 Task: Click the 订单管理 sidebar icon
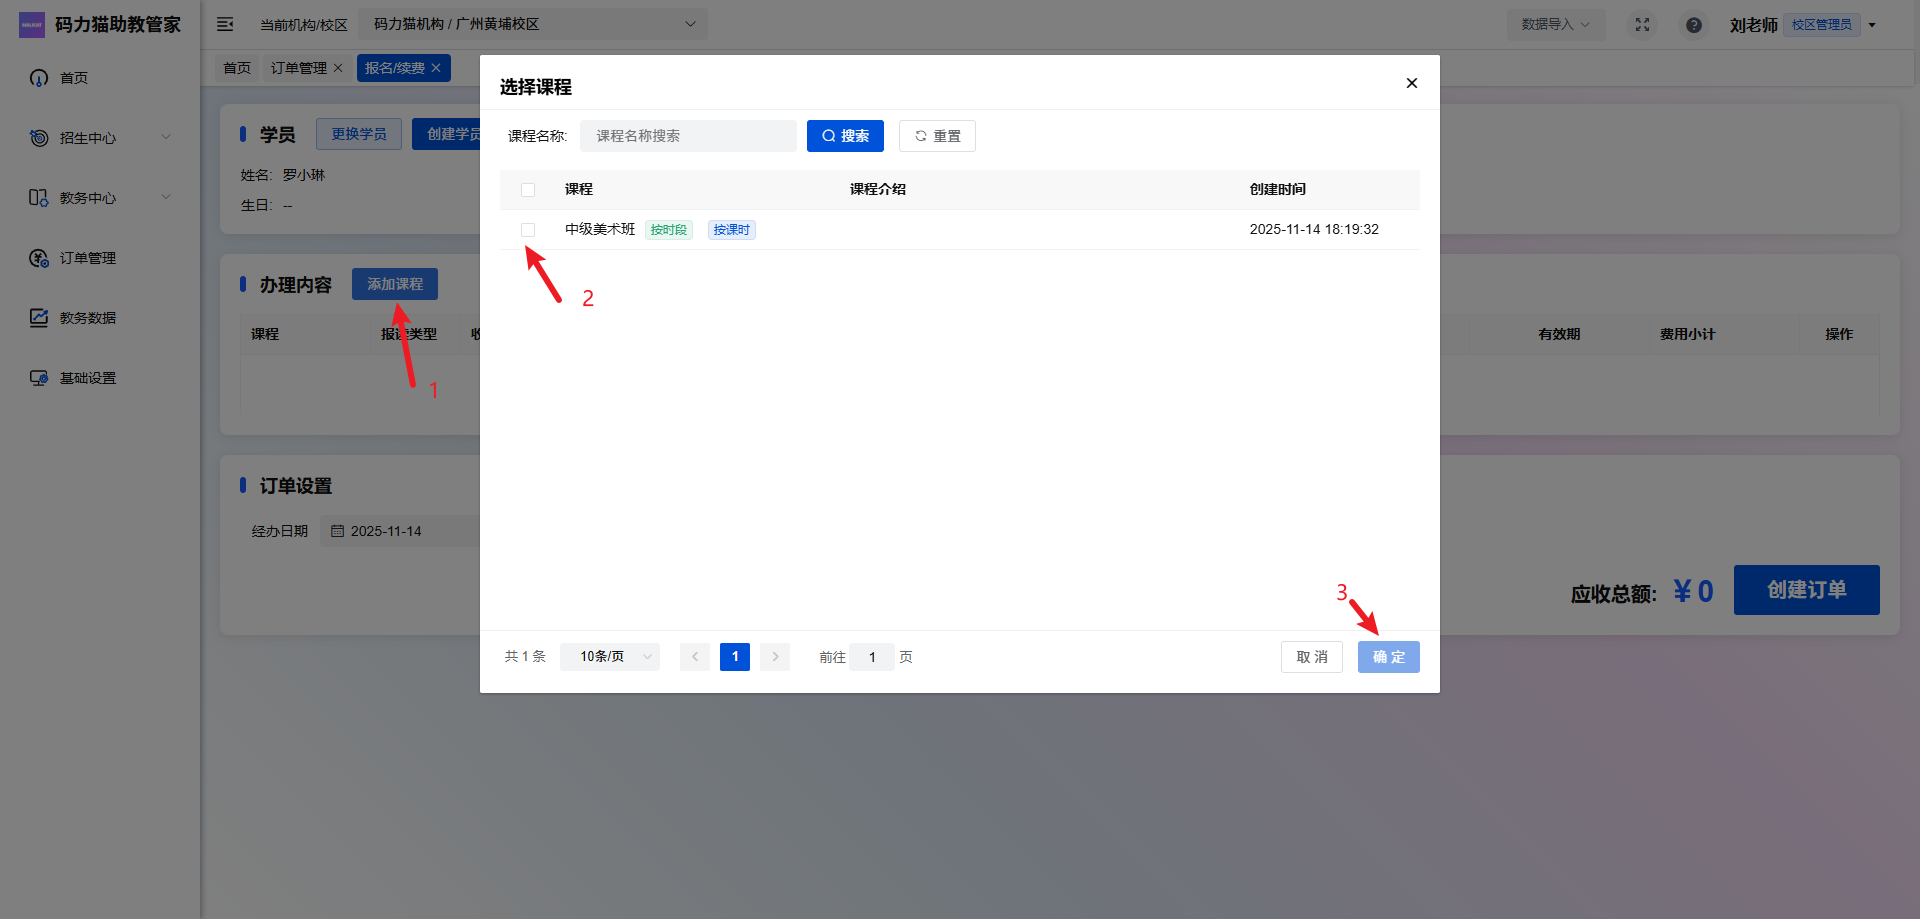(x=39, y=258)
